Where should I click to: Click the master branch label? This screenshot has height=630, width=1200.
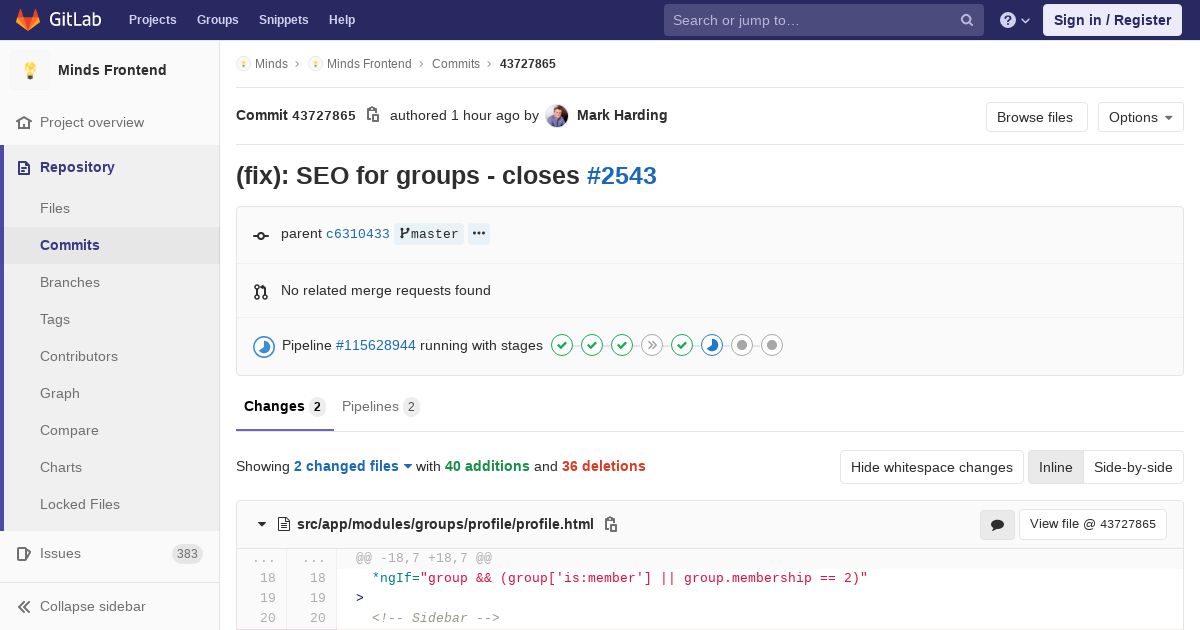tap(429, 233)
